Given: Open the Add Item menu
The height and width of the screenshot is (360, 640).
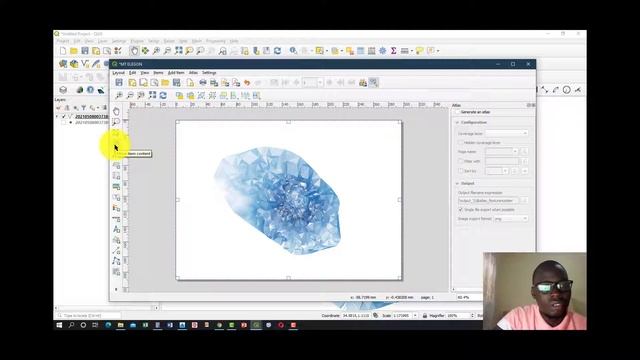Looking at the screenshot, I should pyautogui.click(x=176, y=73).
